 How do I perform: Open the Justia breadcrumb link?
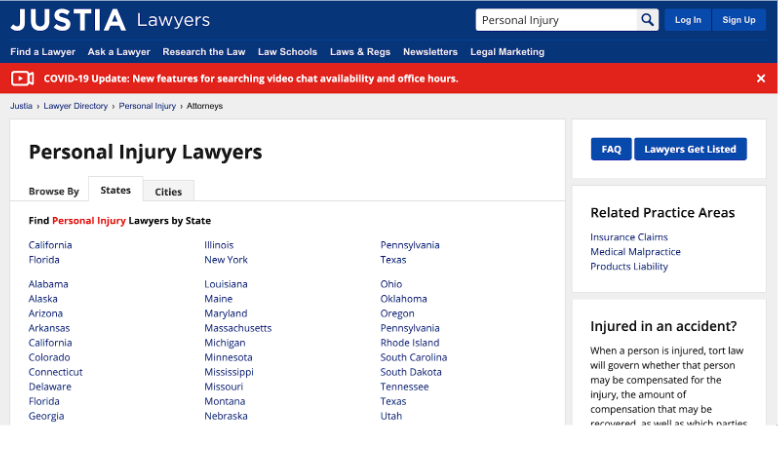pos(21,106)
